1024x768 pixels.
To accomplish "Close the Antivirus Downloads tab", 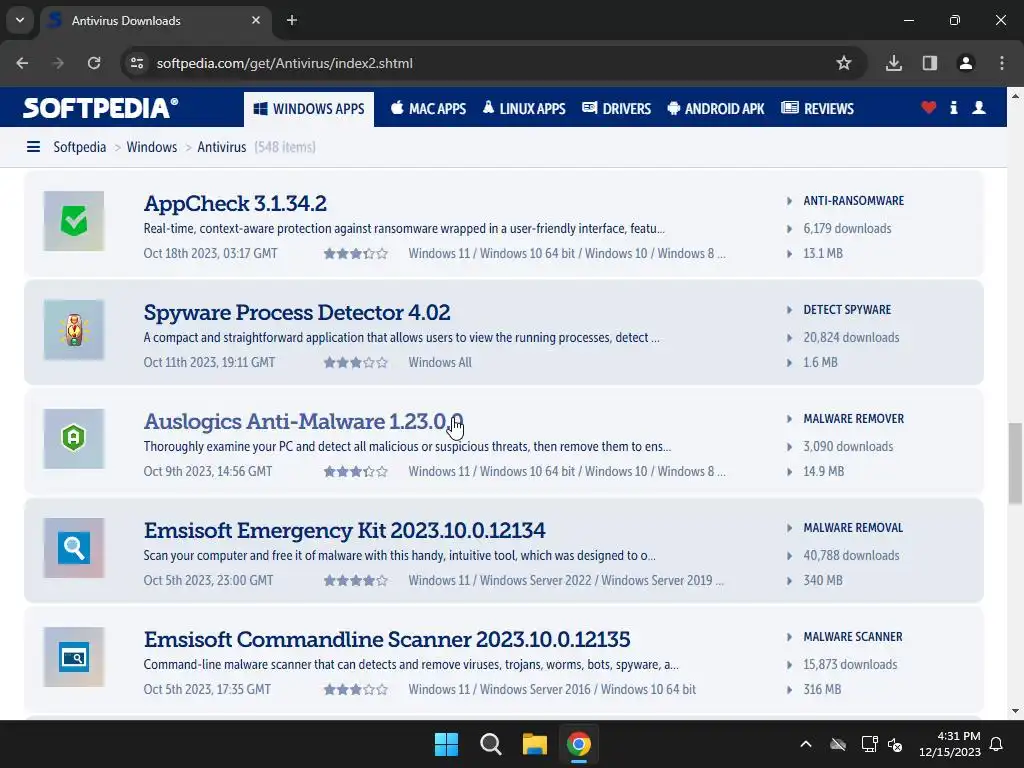I will tap(256, 20).
